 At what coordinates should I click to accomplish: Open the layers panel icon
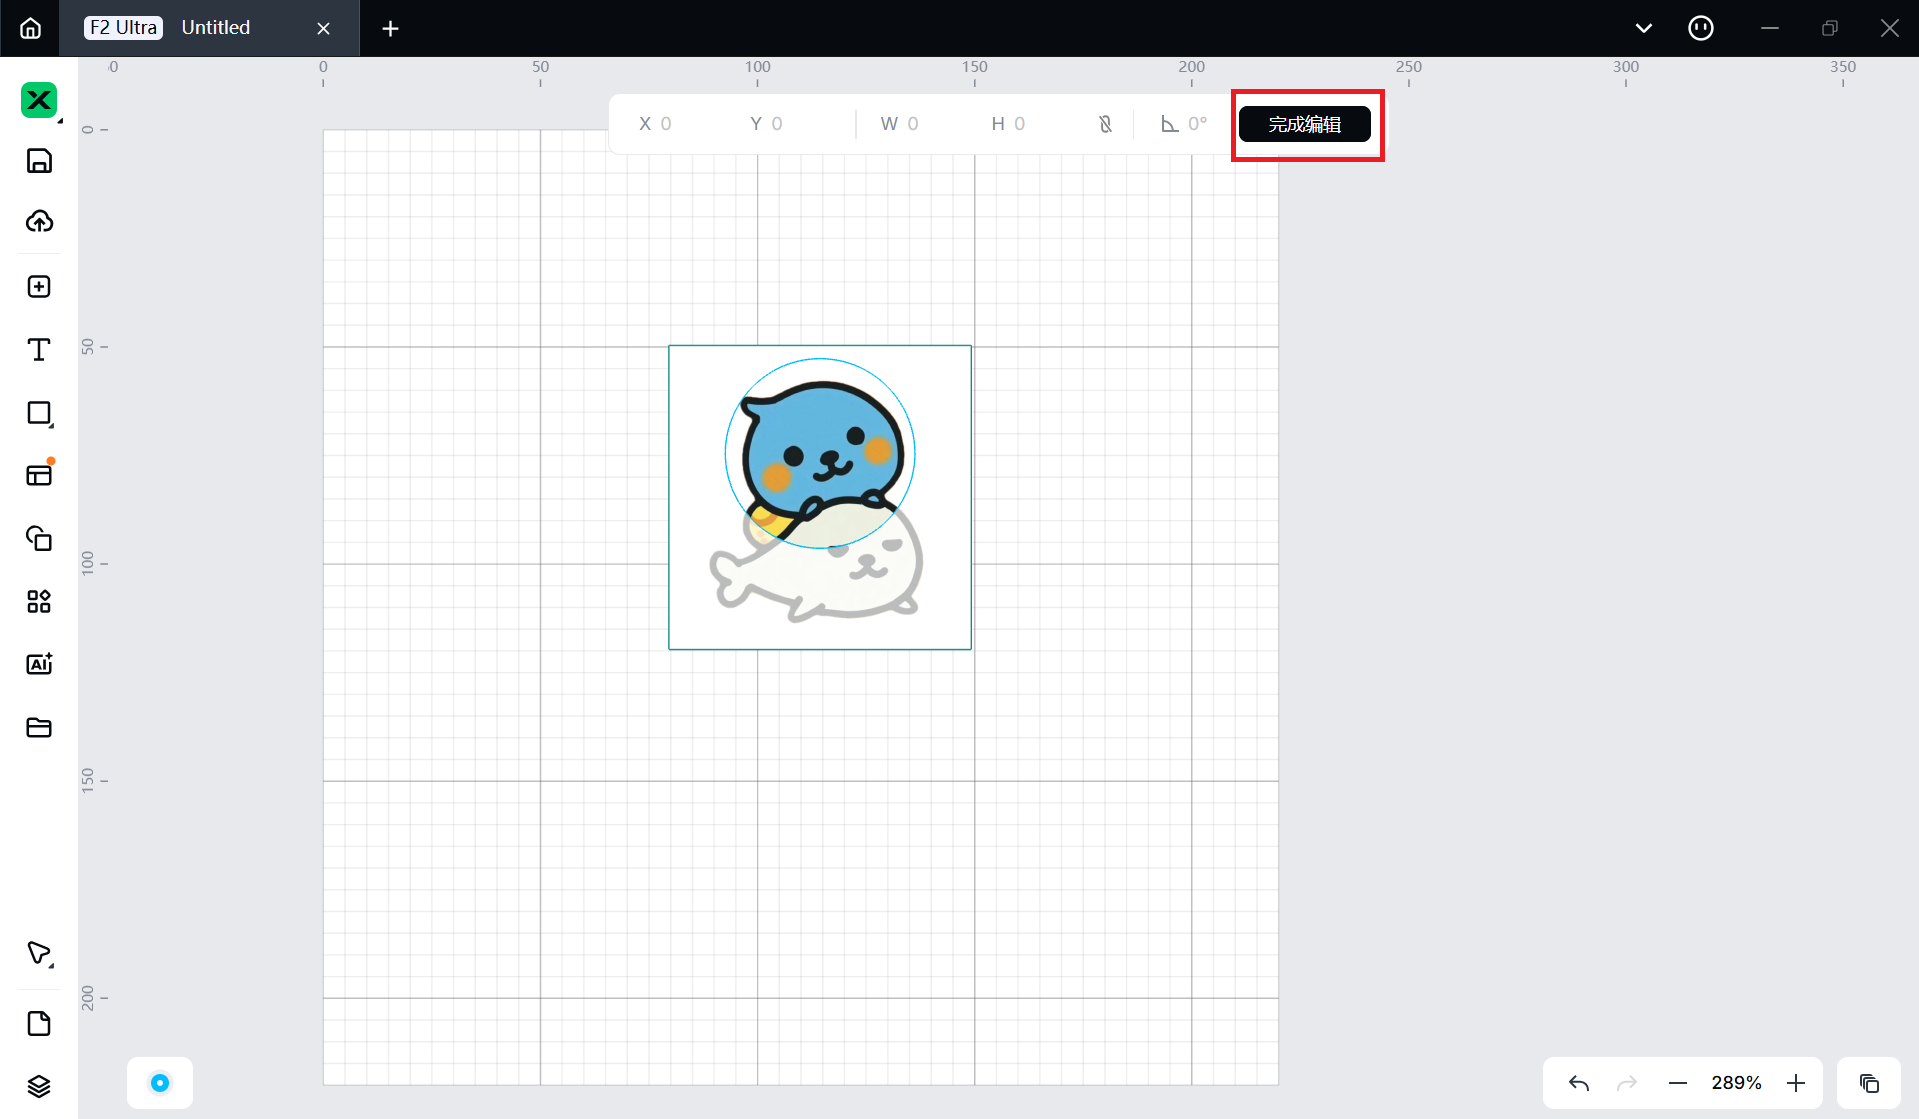coord(39,1086)
